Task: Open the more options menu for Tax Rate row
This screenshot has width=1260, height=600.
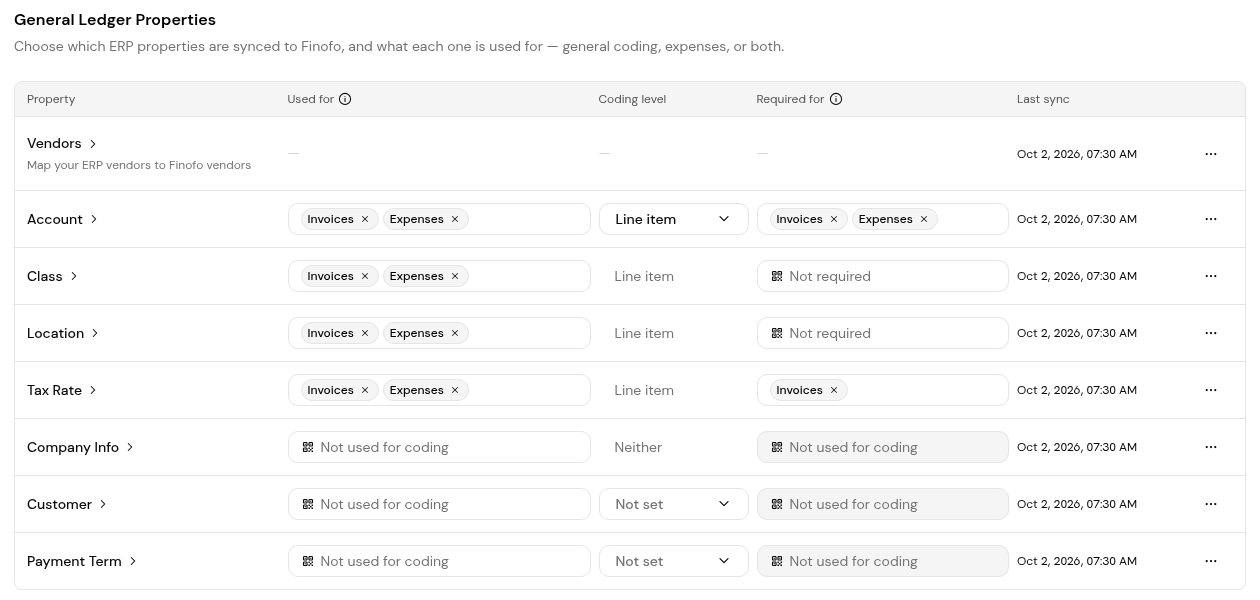Action: (1211, 390)
